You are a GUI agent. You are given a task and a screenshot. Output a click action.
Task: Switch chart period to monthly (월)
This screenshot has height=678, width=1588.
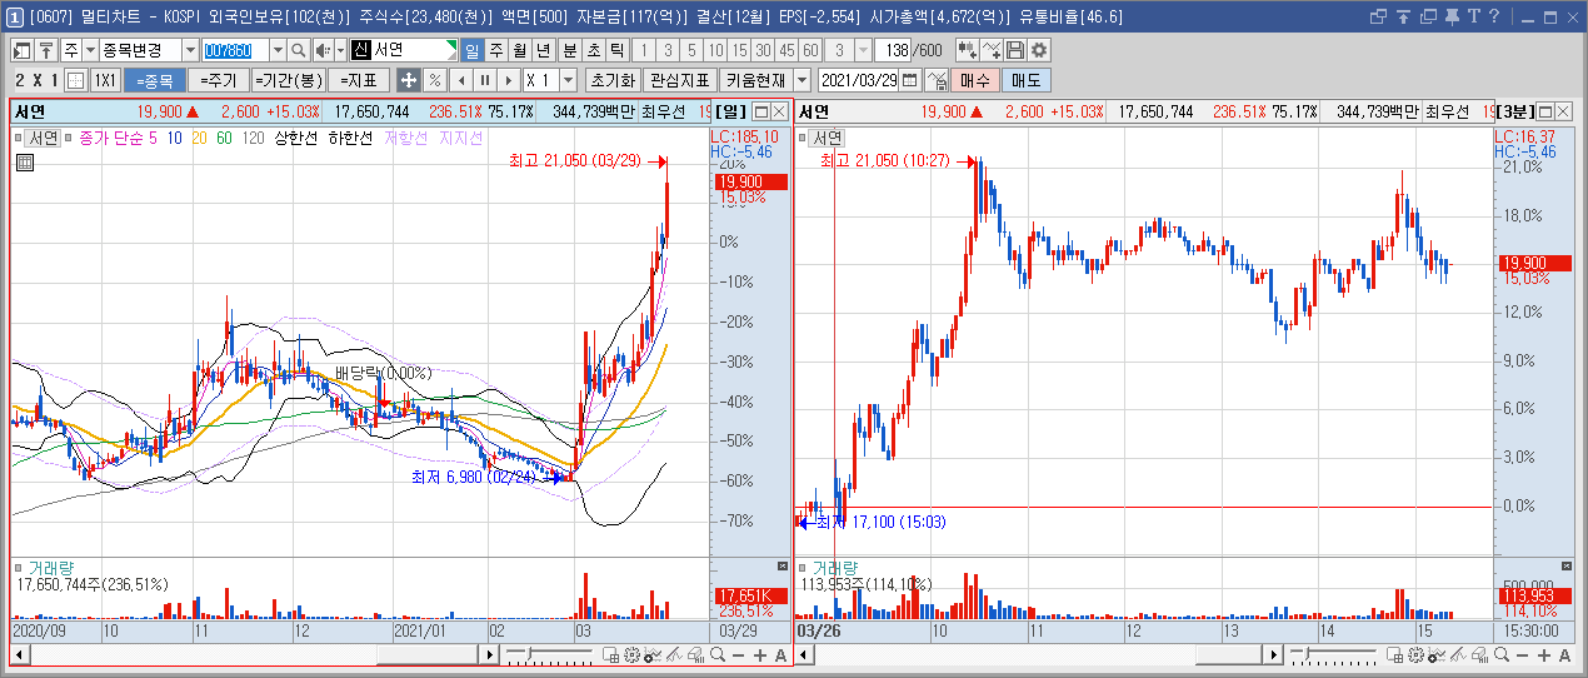tap(520, 50)
